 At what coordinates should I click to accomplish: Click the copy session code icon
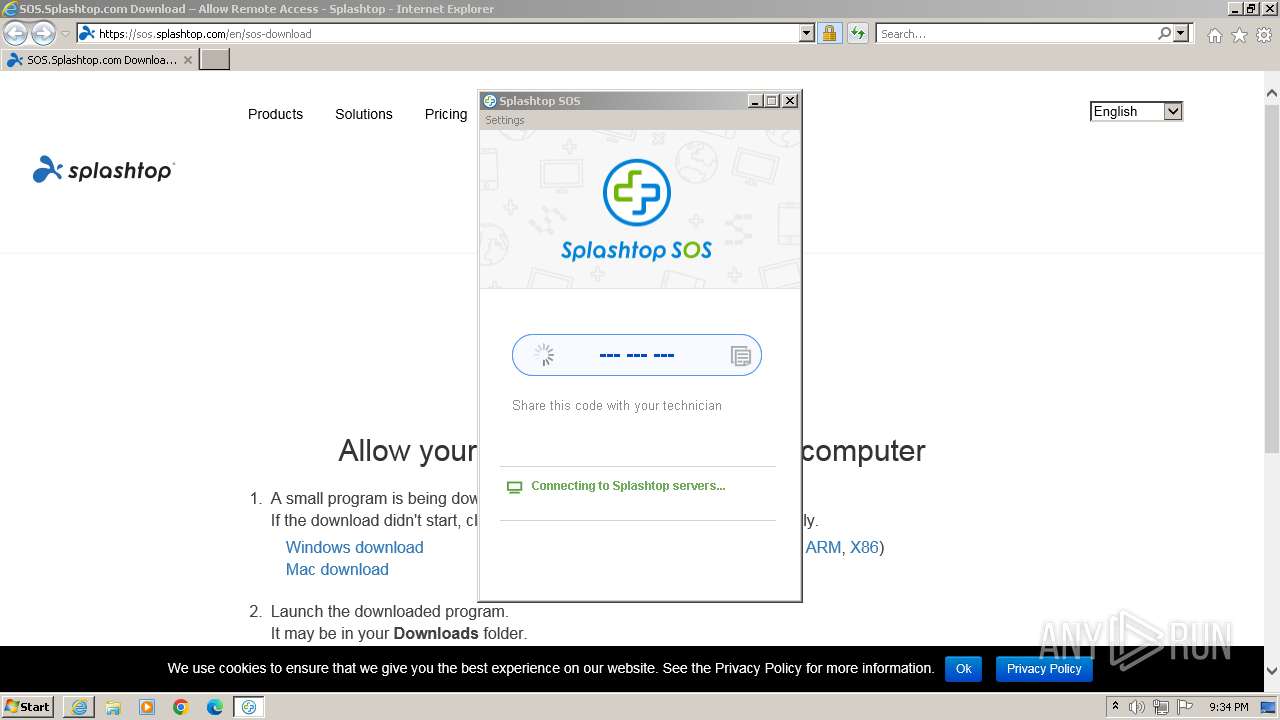click(x=741, y=356)
